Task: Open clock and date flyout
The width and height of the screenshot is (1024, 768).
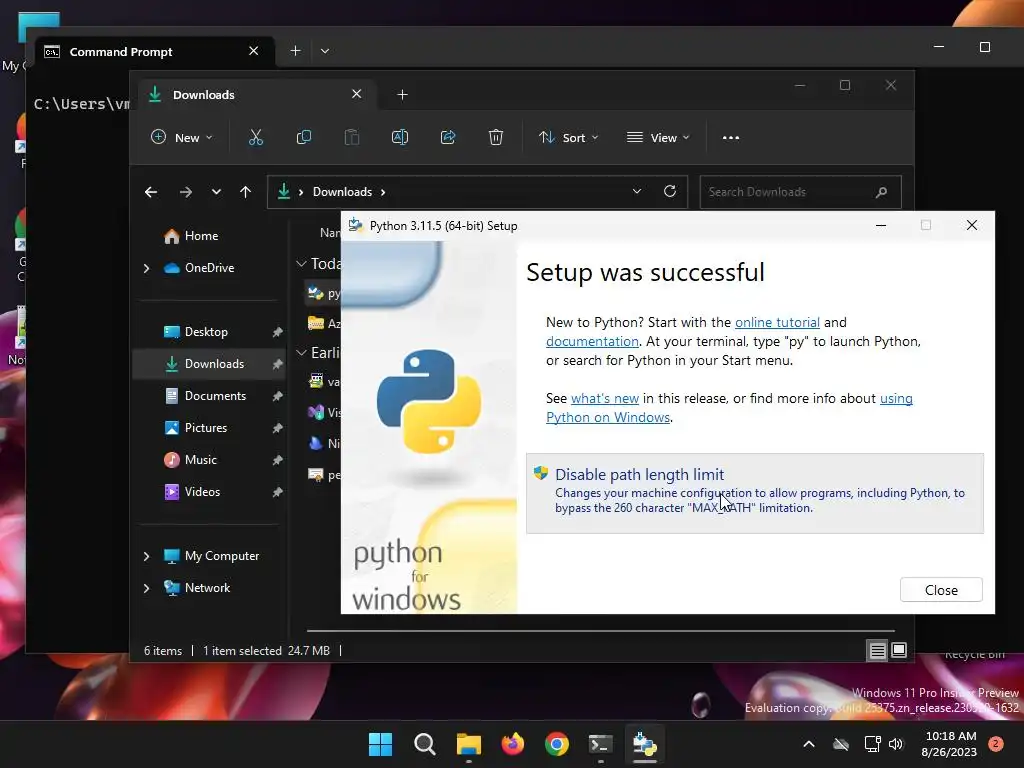Action: [x=950, y=744]
